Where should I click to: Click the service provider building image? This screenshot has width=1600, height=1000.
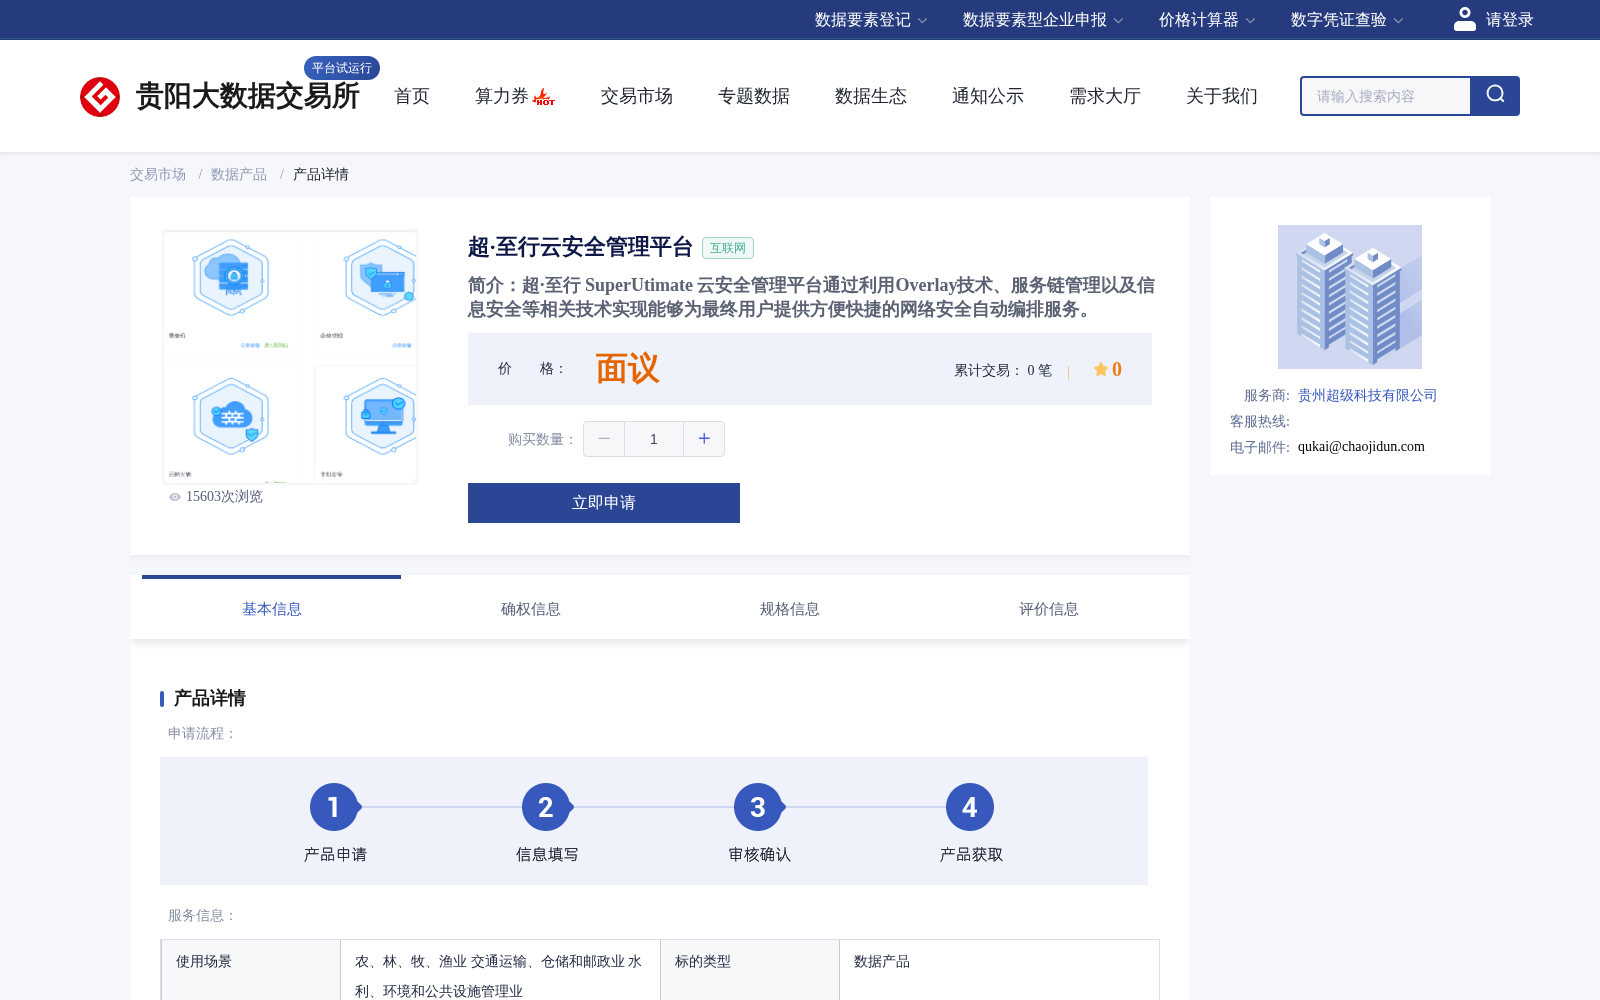pyautogui.click(x=1350, y=297)
